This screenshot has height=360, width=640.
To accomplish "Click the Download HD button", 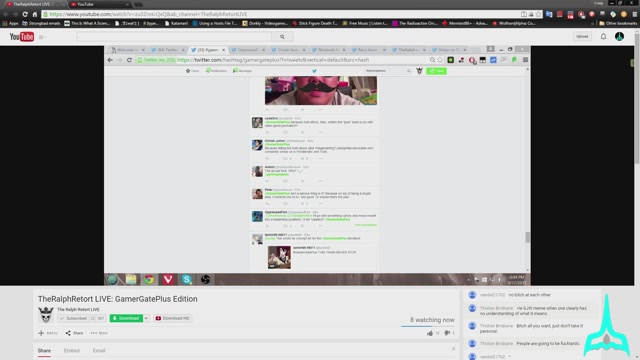I will point(173,318).
